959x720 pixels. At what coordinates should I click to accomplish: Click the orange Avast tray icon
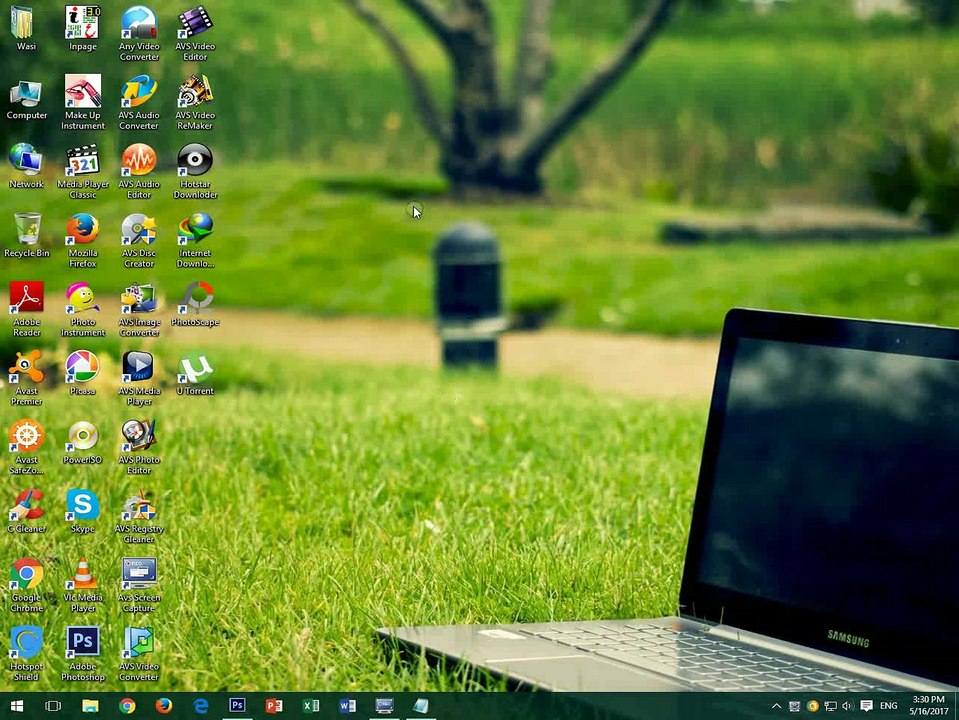coord(813,706)
